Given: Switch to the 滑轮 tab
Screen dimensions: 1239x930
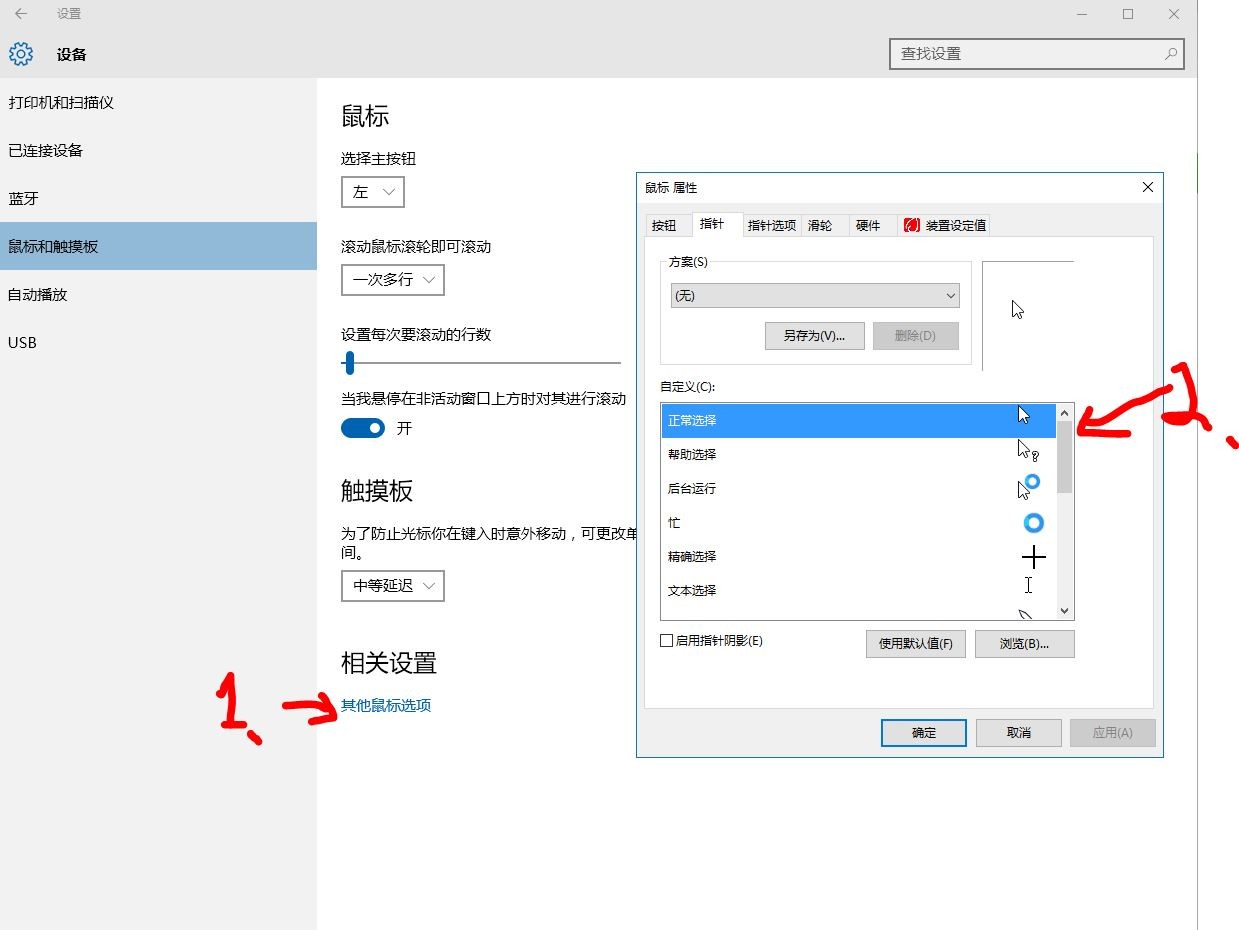Looking at the screenshot, I should (822, 225).
